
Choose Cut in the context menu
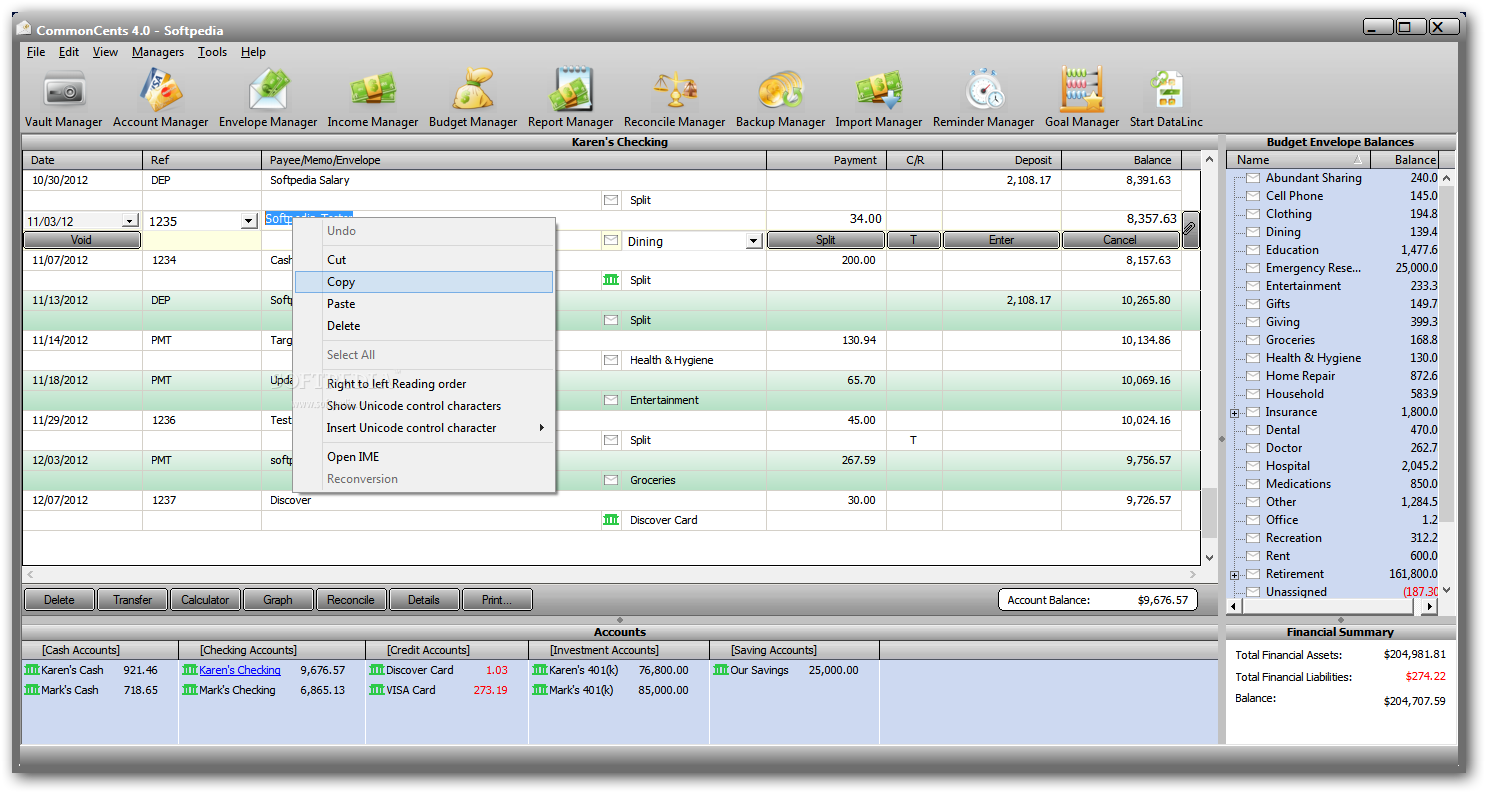424,260
